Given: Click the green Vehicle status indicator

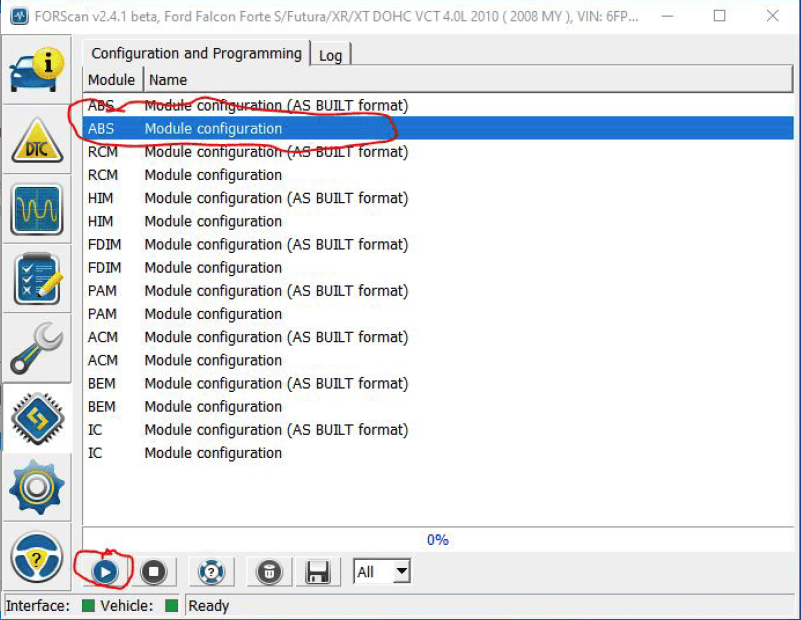Looking at the screenshot, I should point(172,606).
